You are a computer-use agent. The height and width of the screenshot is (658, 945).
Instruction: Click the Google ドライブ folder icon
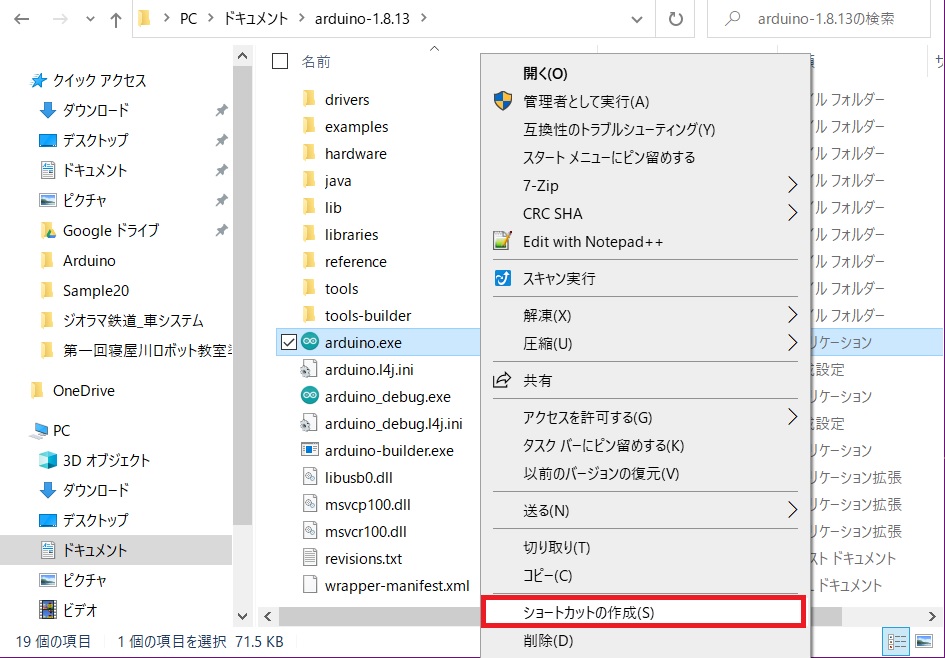[x=48, y=230]
